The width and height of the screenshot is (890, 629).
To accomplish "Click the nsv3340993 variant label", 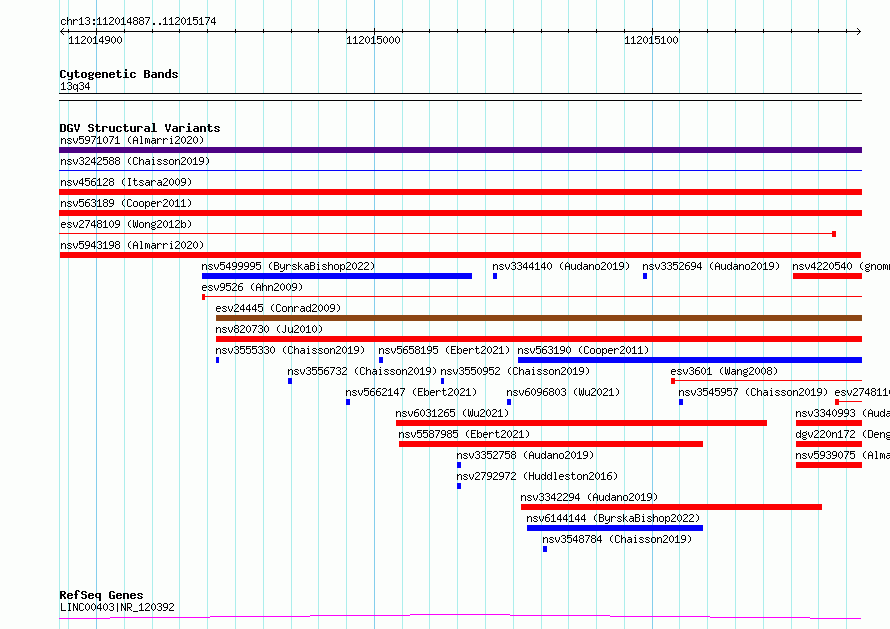I will pos(842,413).
